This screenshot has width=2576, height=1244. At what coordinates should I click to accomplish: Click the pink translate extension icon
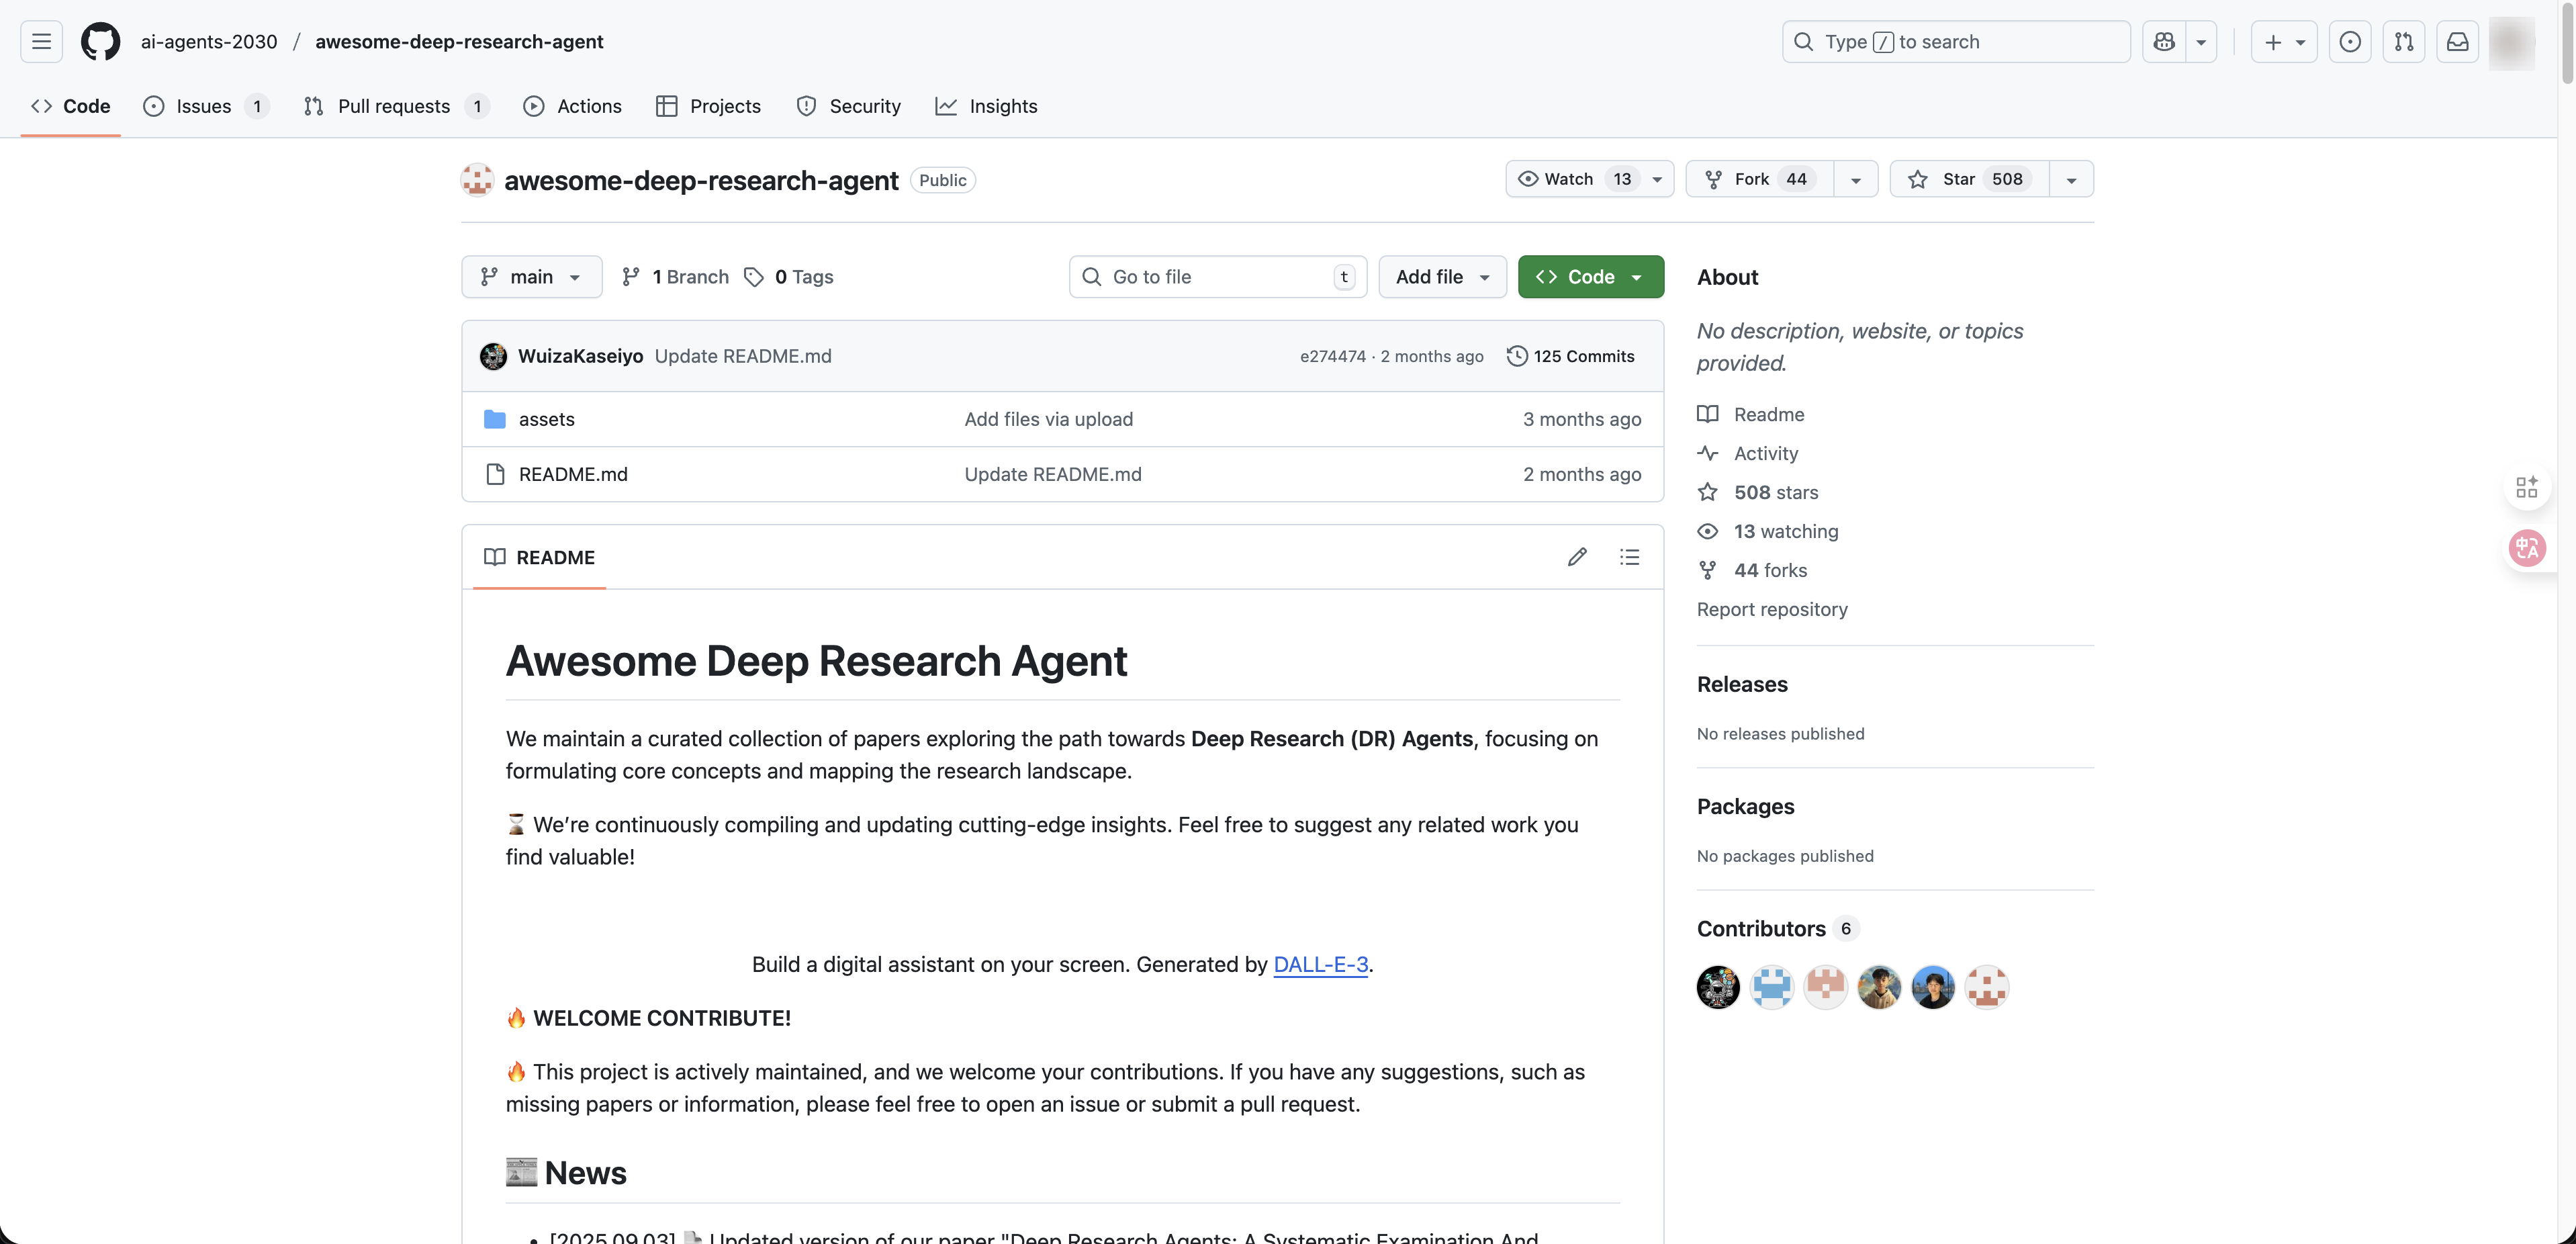2527,548
